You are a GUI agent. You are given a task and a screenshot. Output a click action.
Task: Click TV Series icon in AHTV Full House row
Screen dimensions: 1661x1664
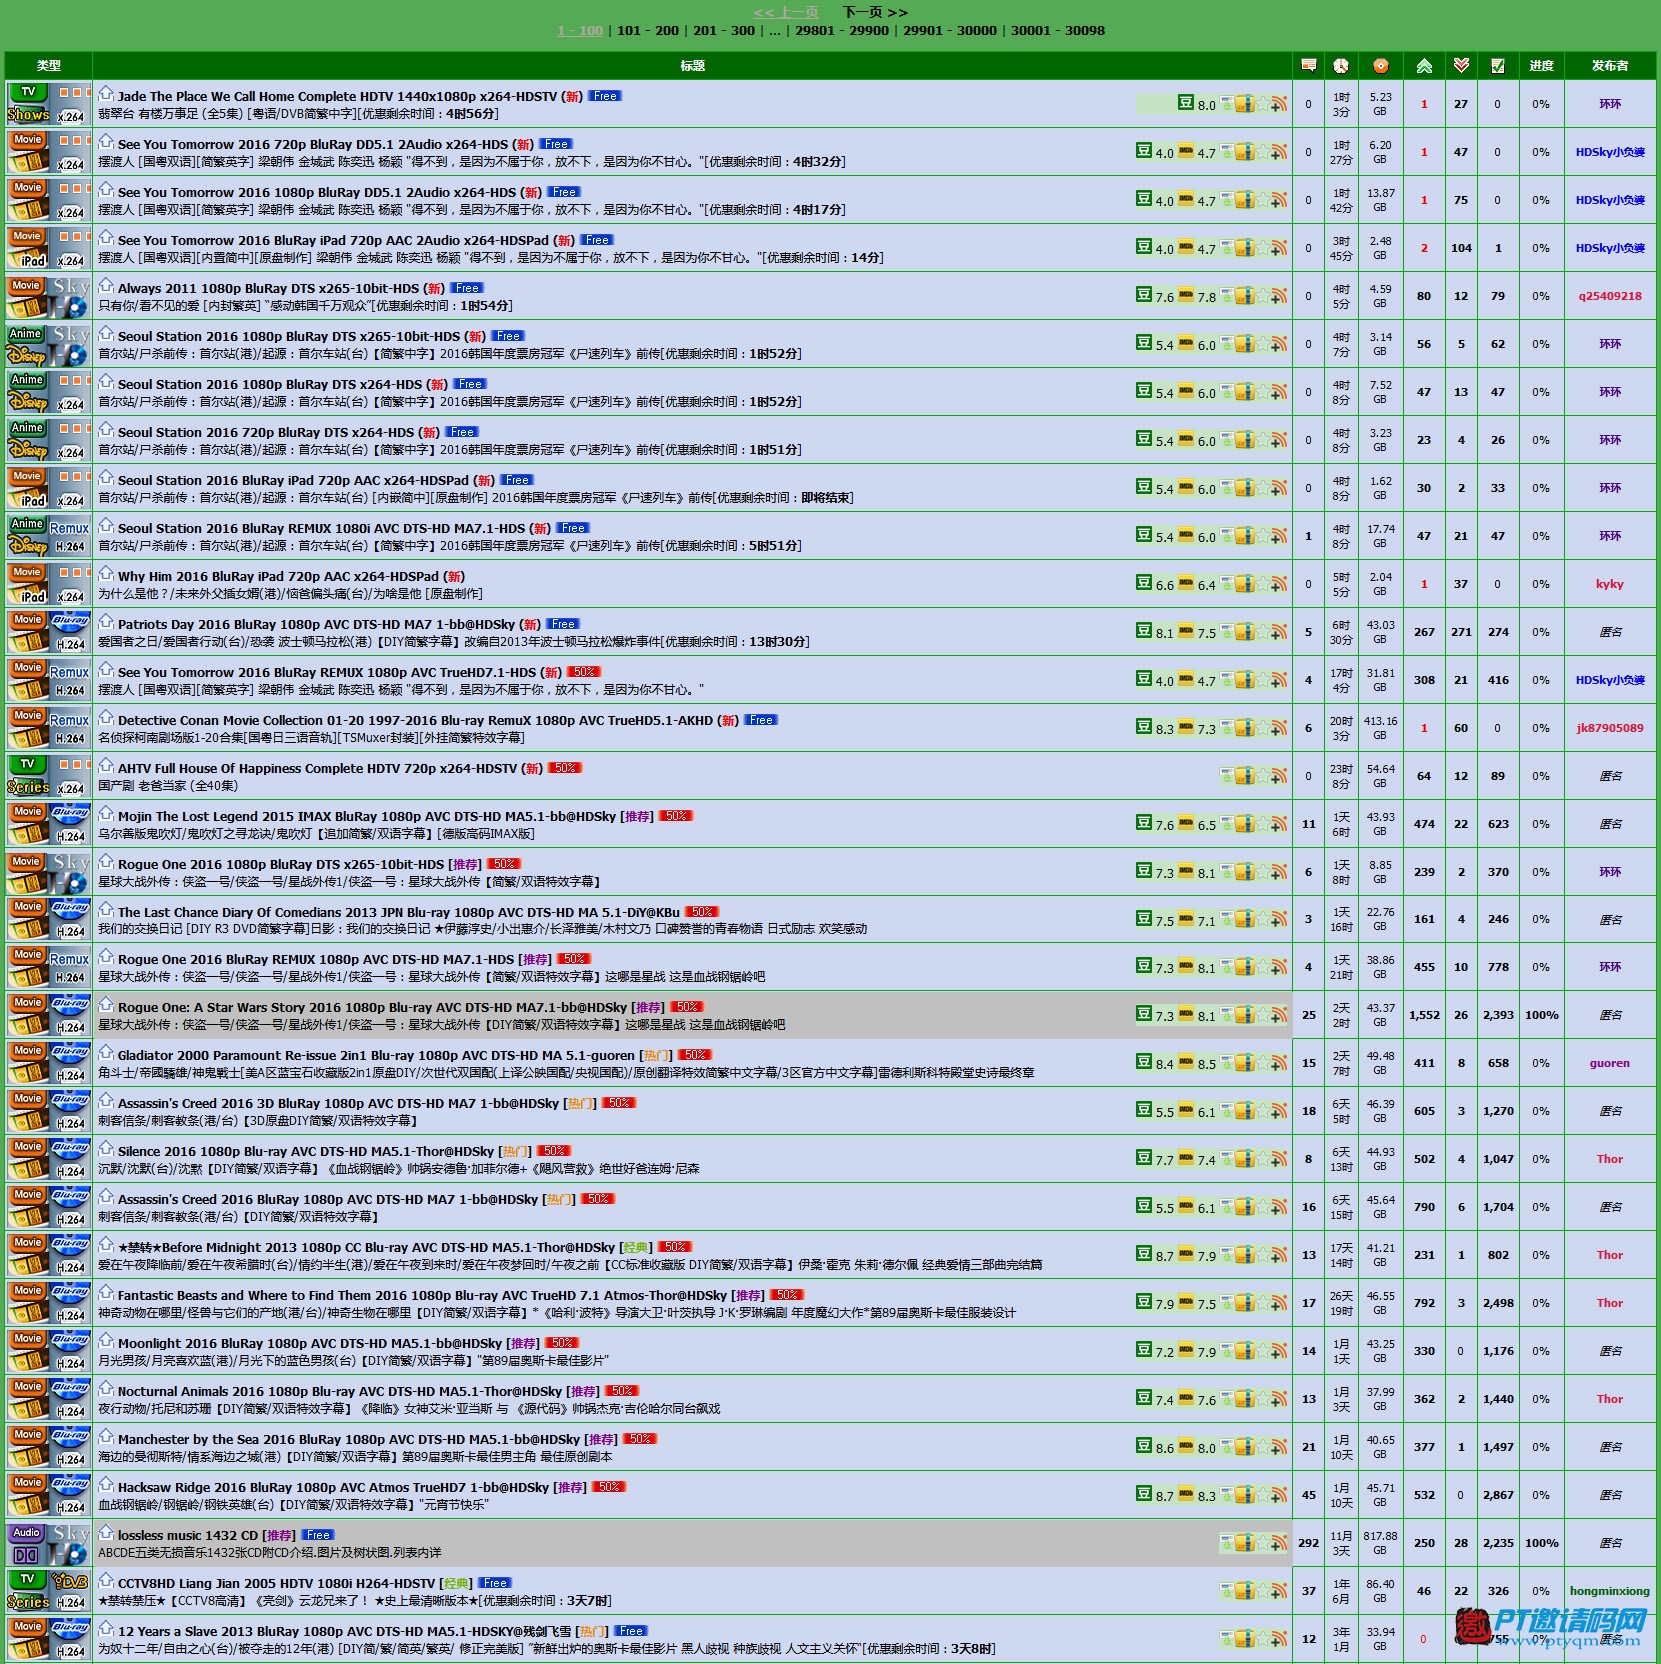point(28,776)
